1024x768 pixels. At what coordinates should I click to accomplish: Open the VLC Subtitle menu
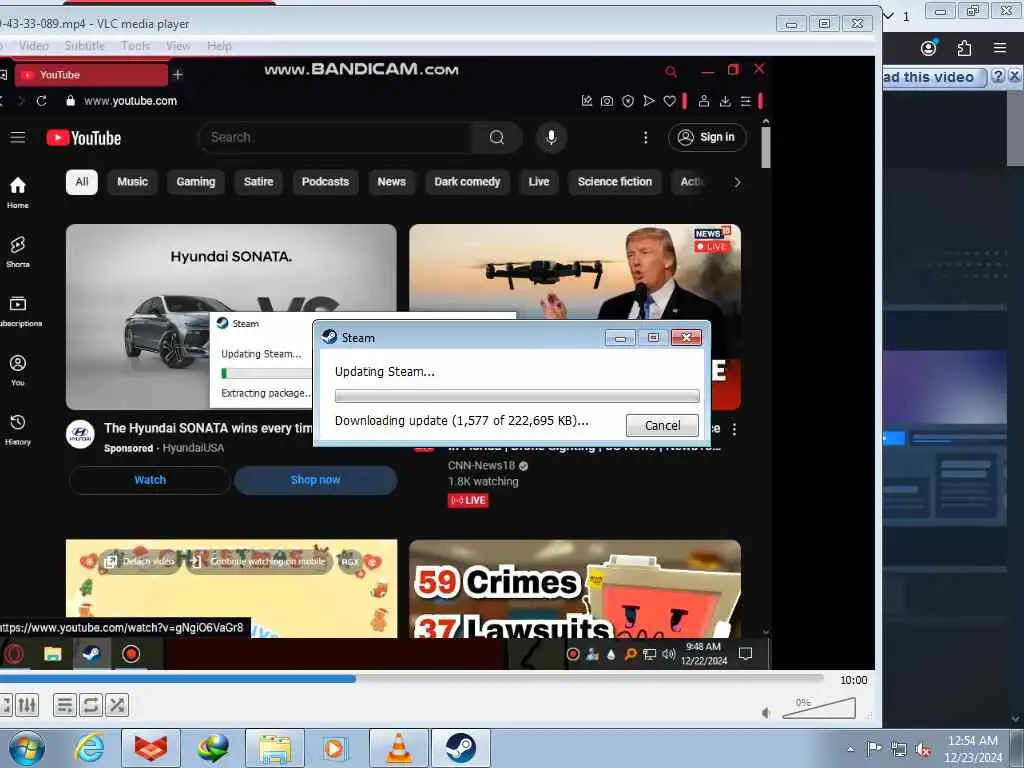(84, 46)
